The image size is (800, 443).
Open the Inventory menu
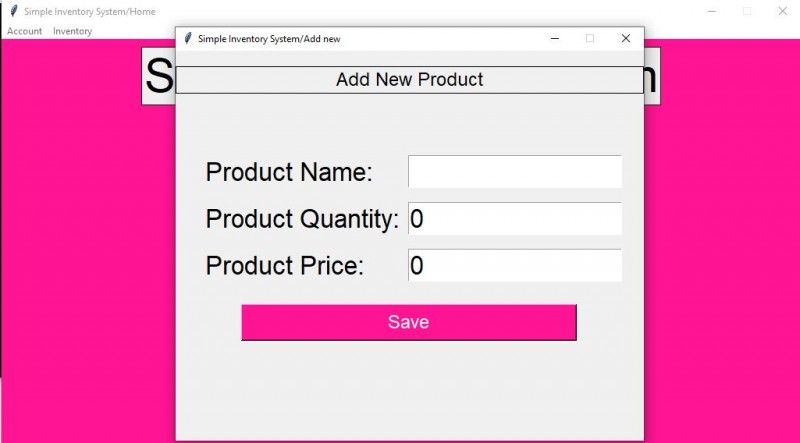click(72, 31)
